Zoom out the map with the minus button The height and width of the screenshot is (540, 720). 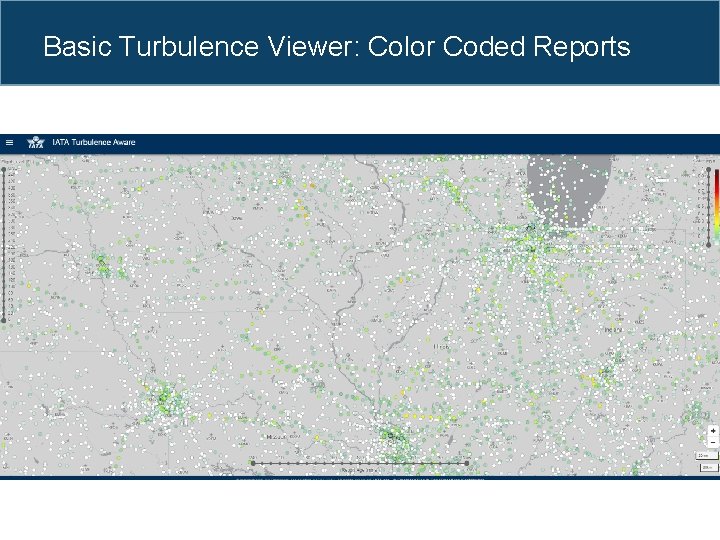coord(713,442)
